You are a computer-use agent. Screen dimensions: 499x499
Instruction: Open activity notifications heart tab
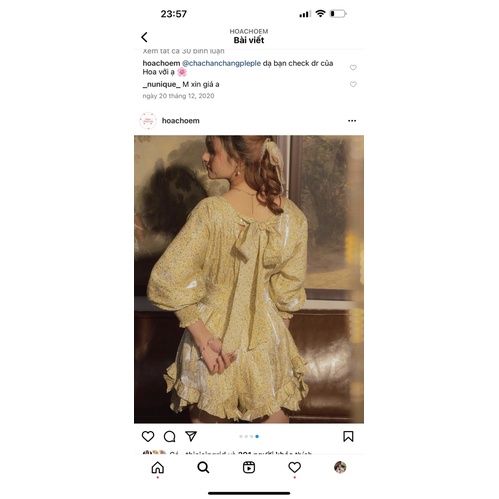(x=294, y=467)
